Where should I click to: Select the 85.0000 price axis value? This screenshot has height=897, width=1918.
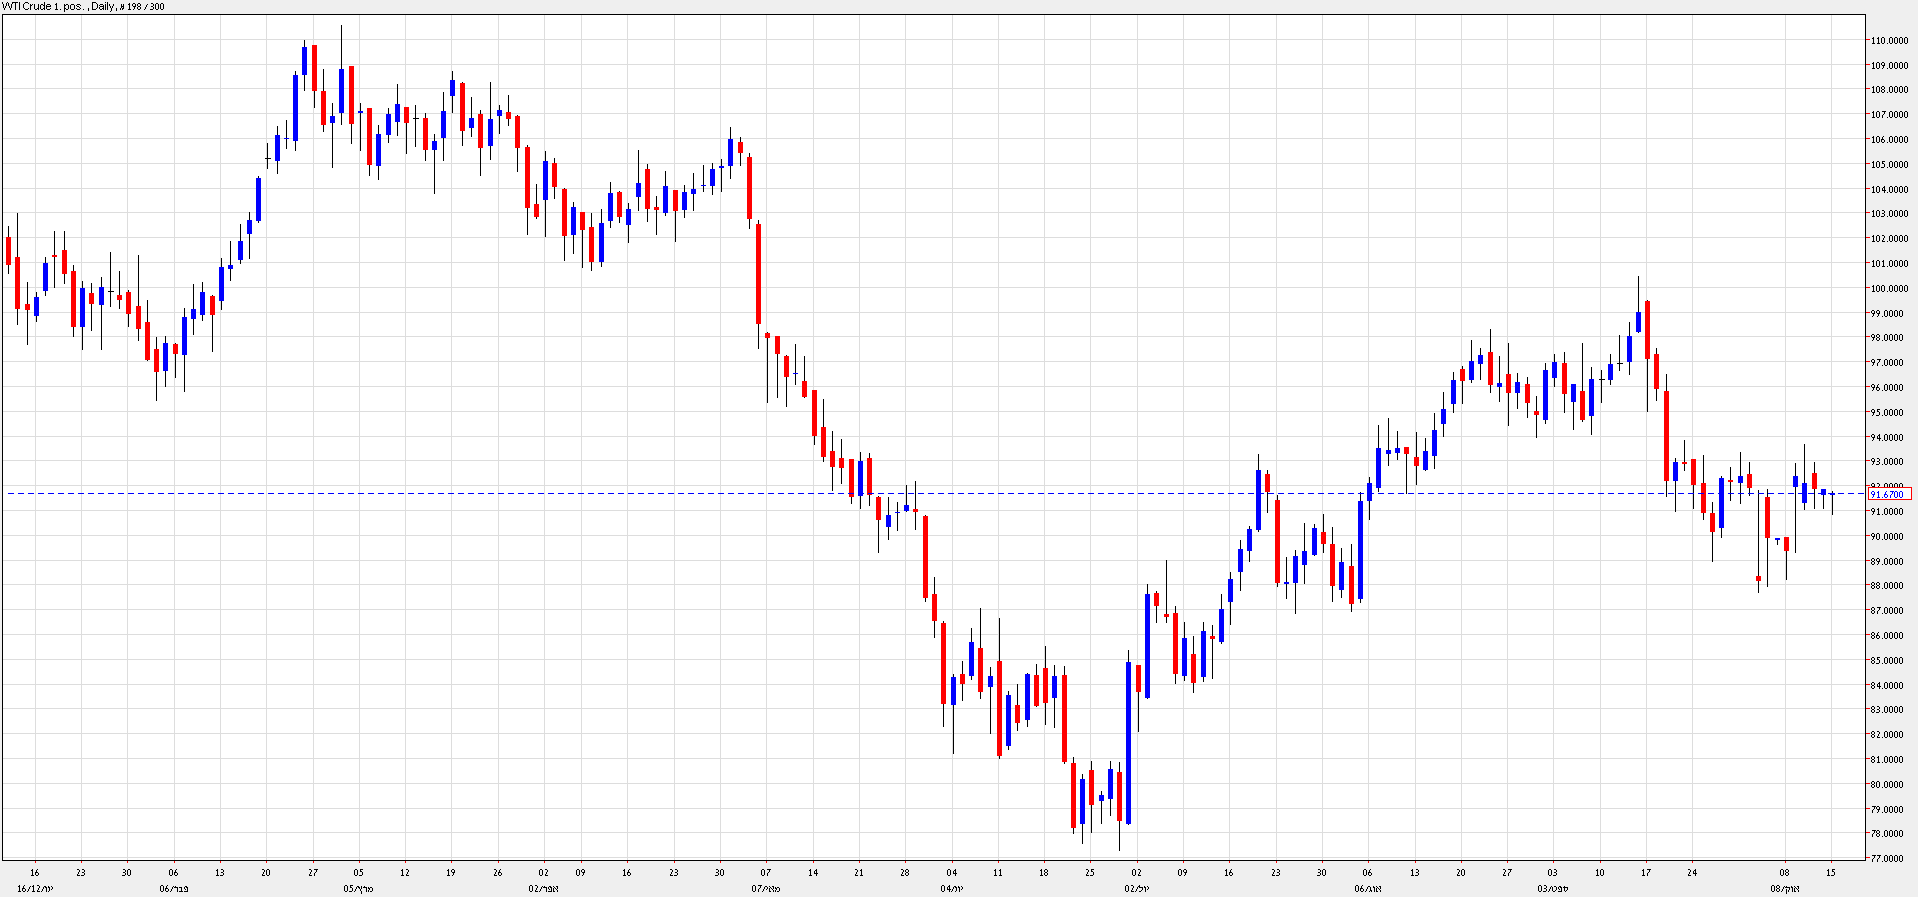coord(1889,661)
